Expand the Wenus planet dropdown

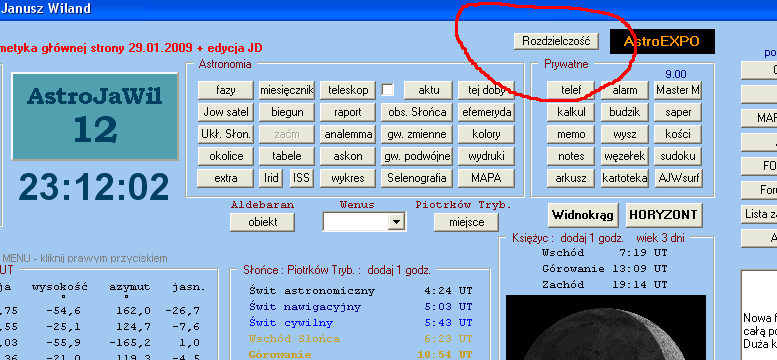(x=395, y=222)
